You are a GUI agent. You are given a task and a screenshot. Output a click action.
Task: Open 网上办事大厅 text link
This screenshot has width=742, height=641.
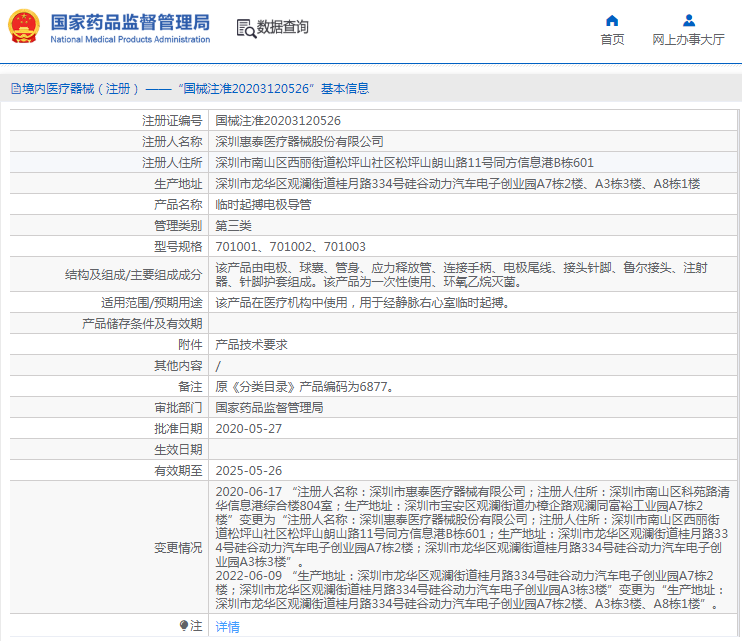click(689, 39)
